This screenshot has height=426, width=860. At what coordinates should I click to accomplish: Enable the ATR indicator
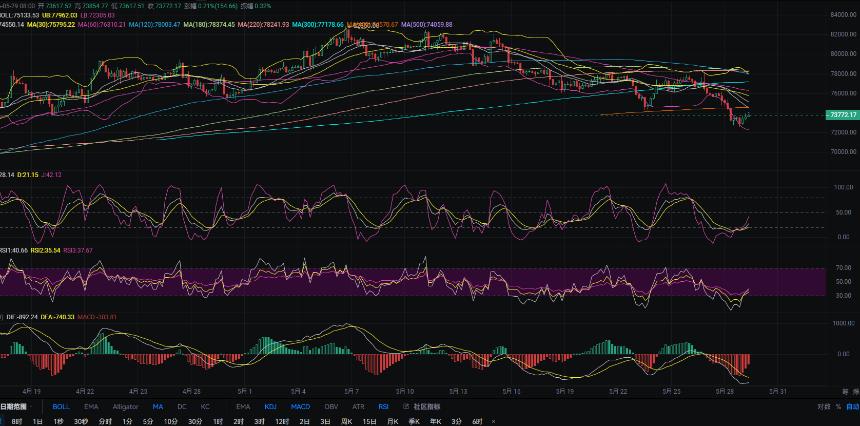click(x=358, y=407)
